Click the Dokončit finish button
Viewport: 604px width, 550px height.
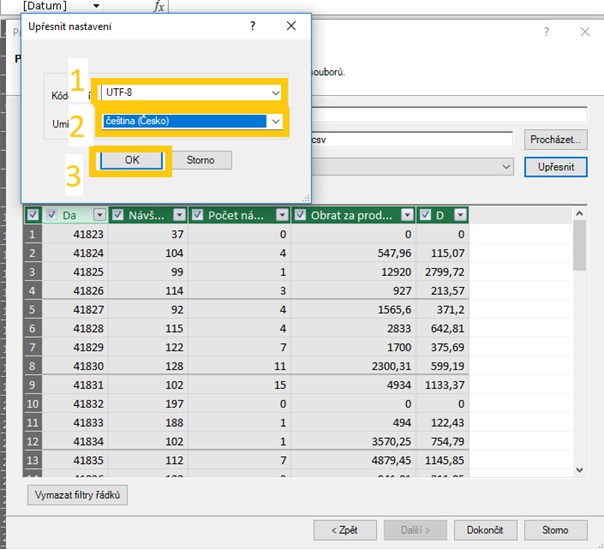(x=485, y=530)
